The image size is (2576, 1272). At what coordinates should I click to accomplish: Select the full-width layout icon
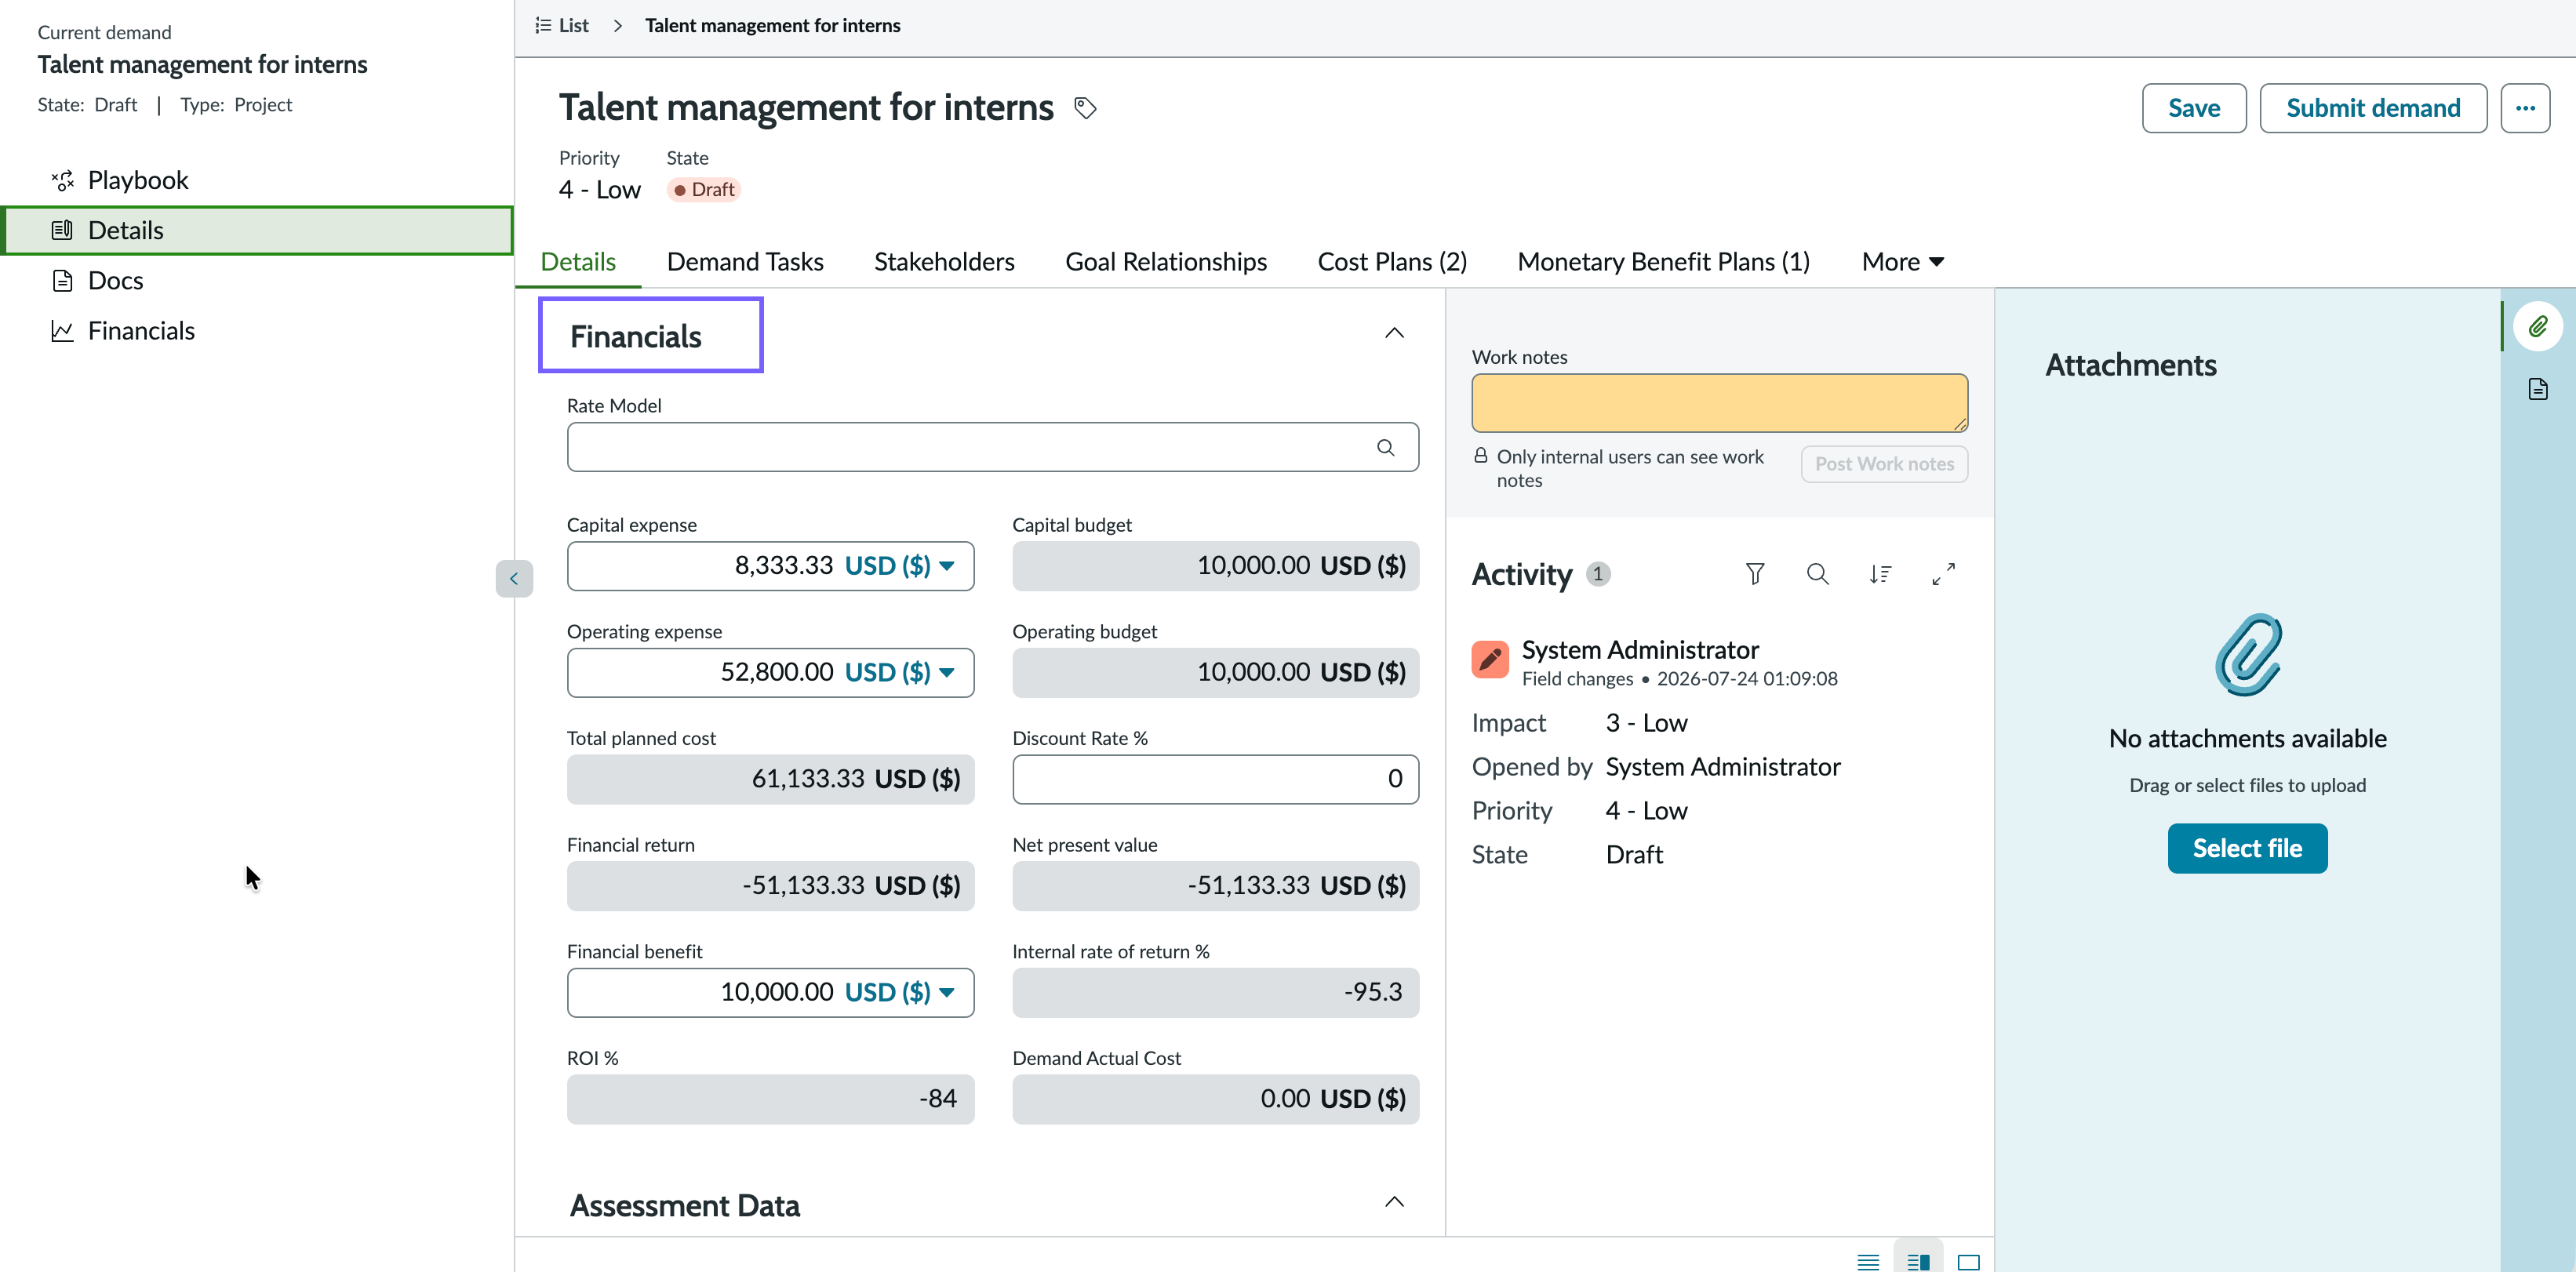(x=1968, y=1261)
